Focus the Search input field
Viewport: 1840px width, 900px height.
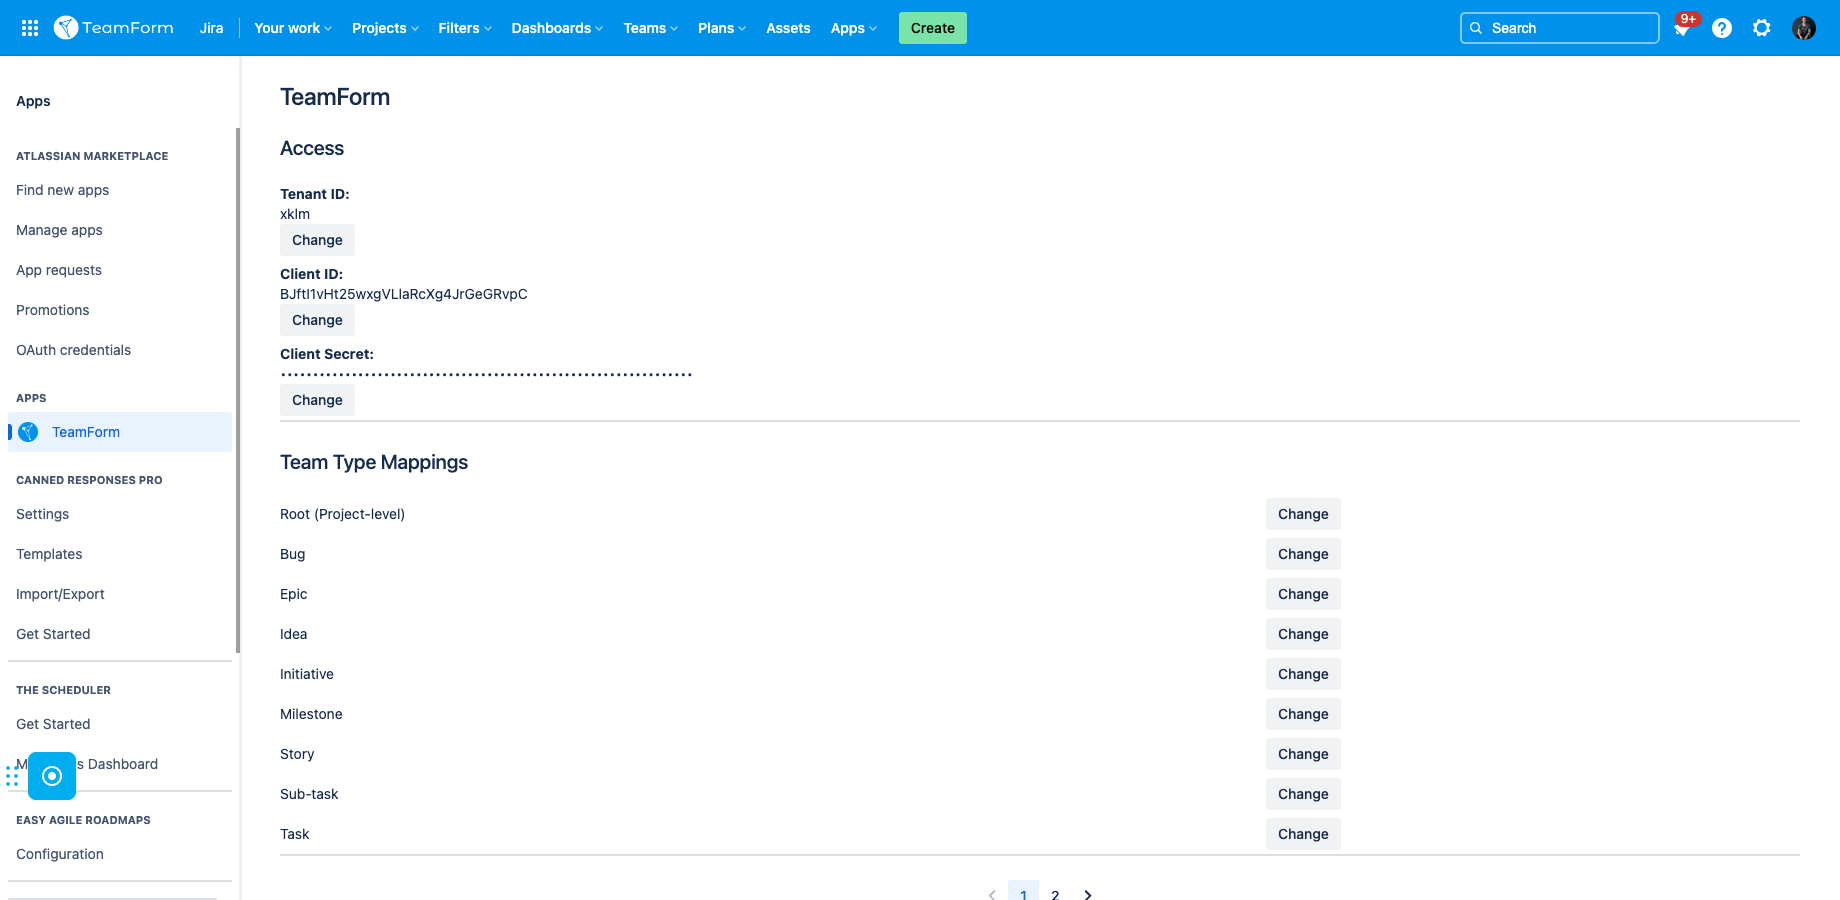tap(1560, 28)
